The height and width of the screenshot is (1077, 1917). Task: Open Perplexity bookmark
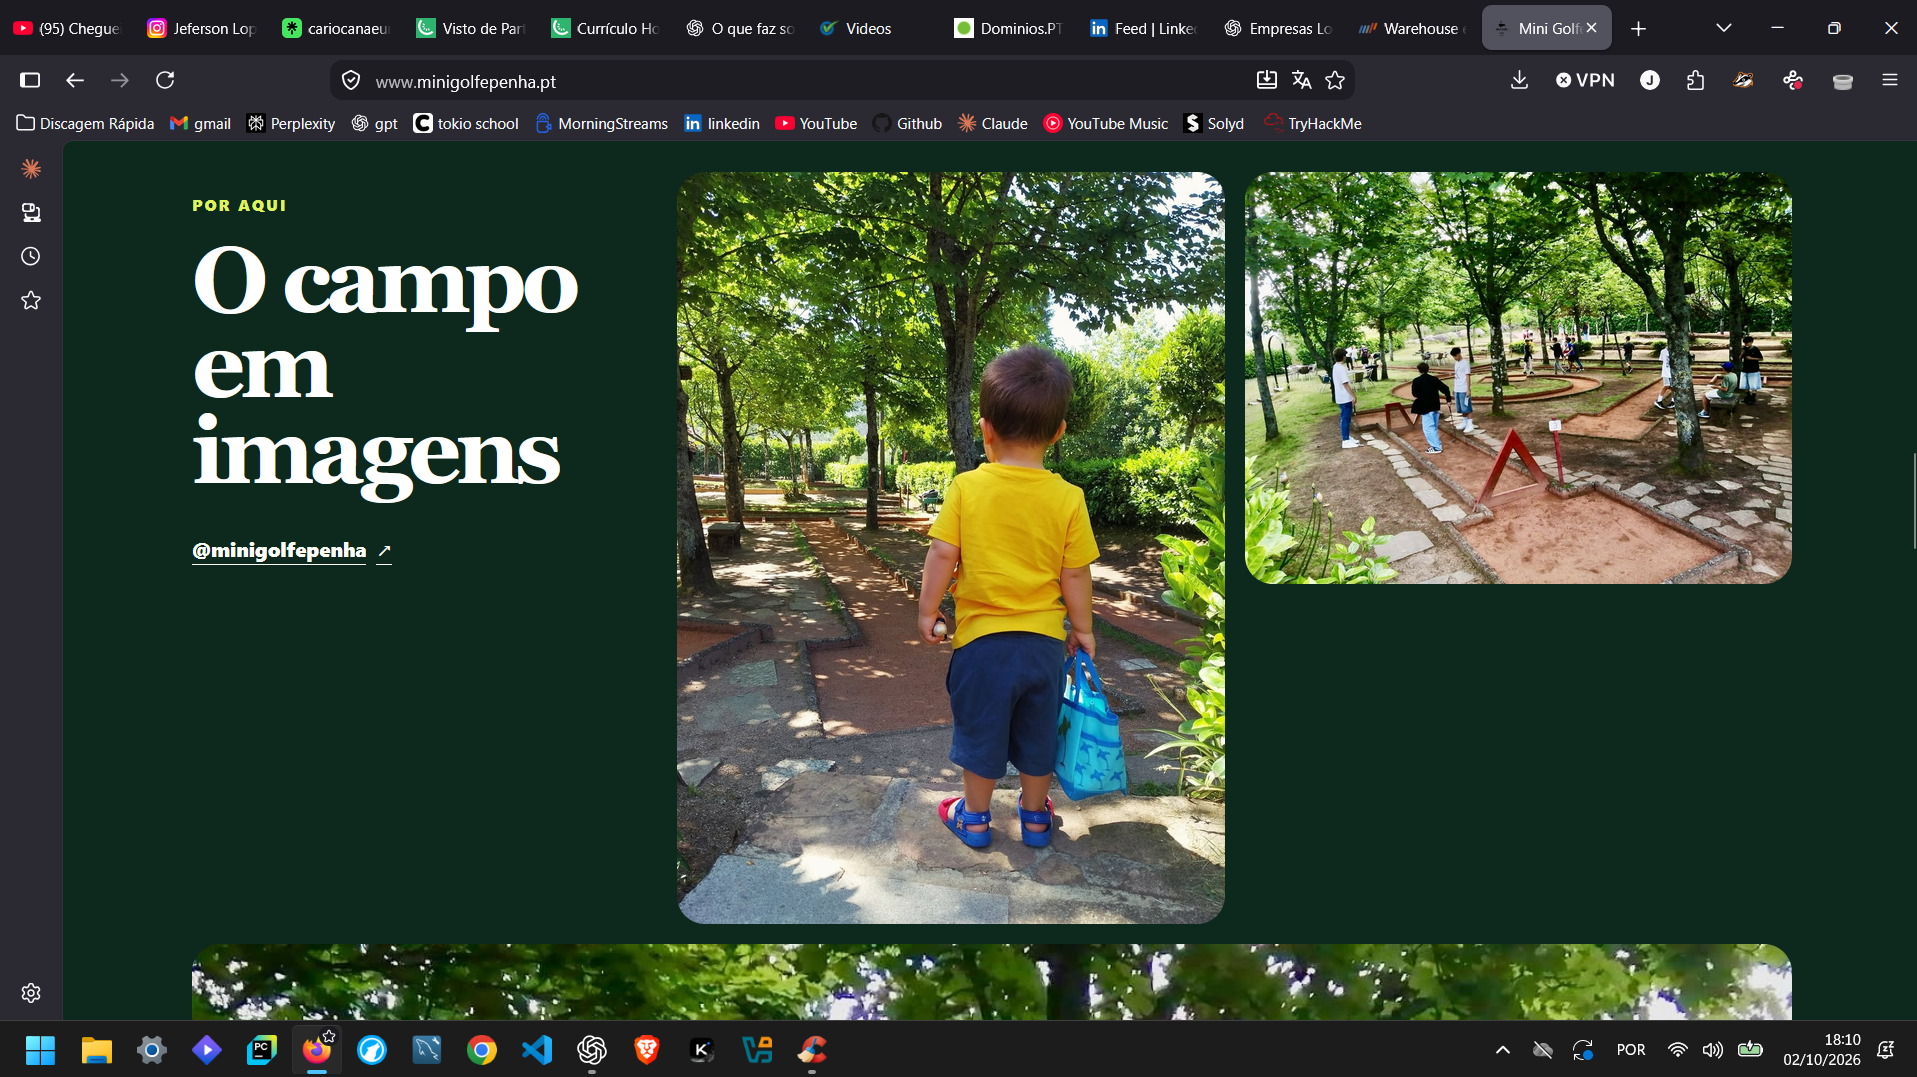tap(291, 123)
